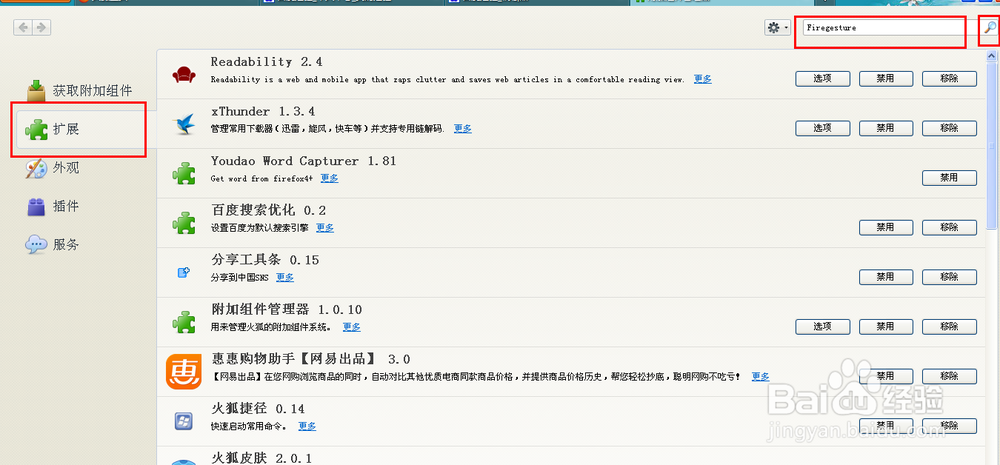The height and width of the screenshot is (465, 1000).
Task: Focus the add-on search field
Action: coord(883,27)
